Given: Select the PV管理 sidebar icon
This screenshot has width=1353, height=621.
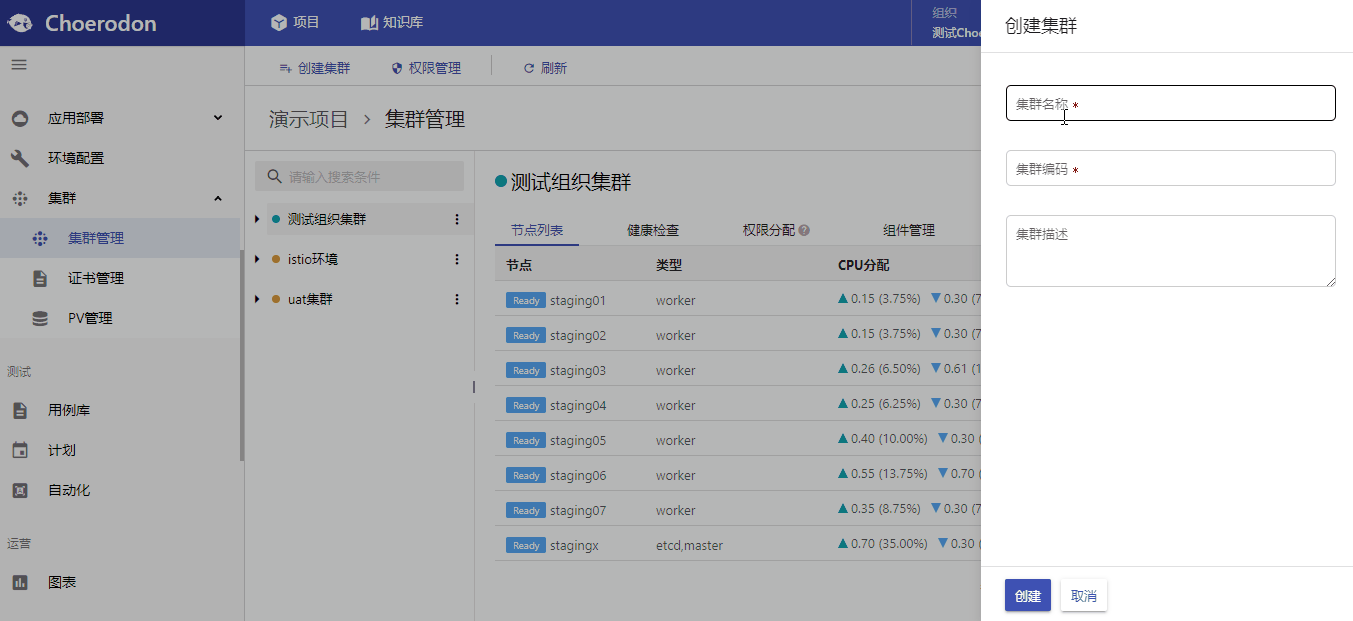Looking at the screenshot, I should 38,317.
